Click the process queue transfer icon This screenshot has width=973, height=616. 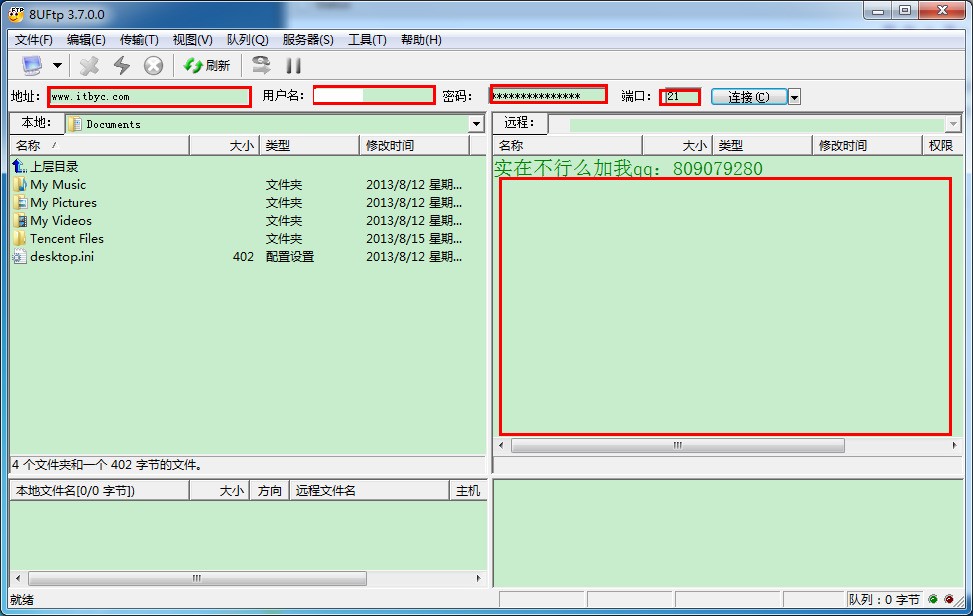pos(261,66)
